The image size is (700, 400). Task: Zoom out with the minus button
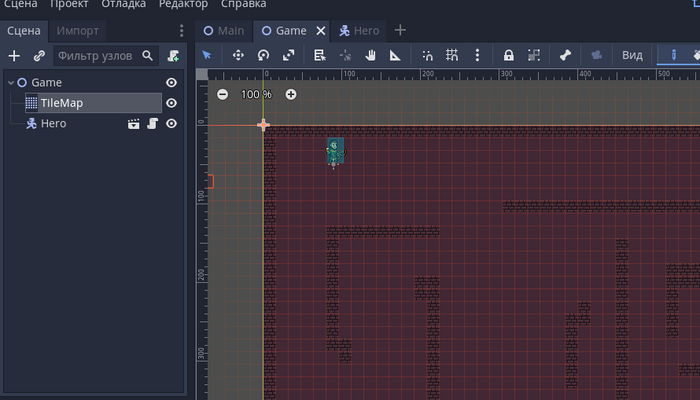(x=222, y=94)
